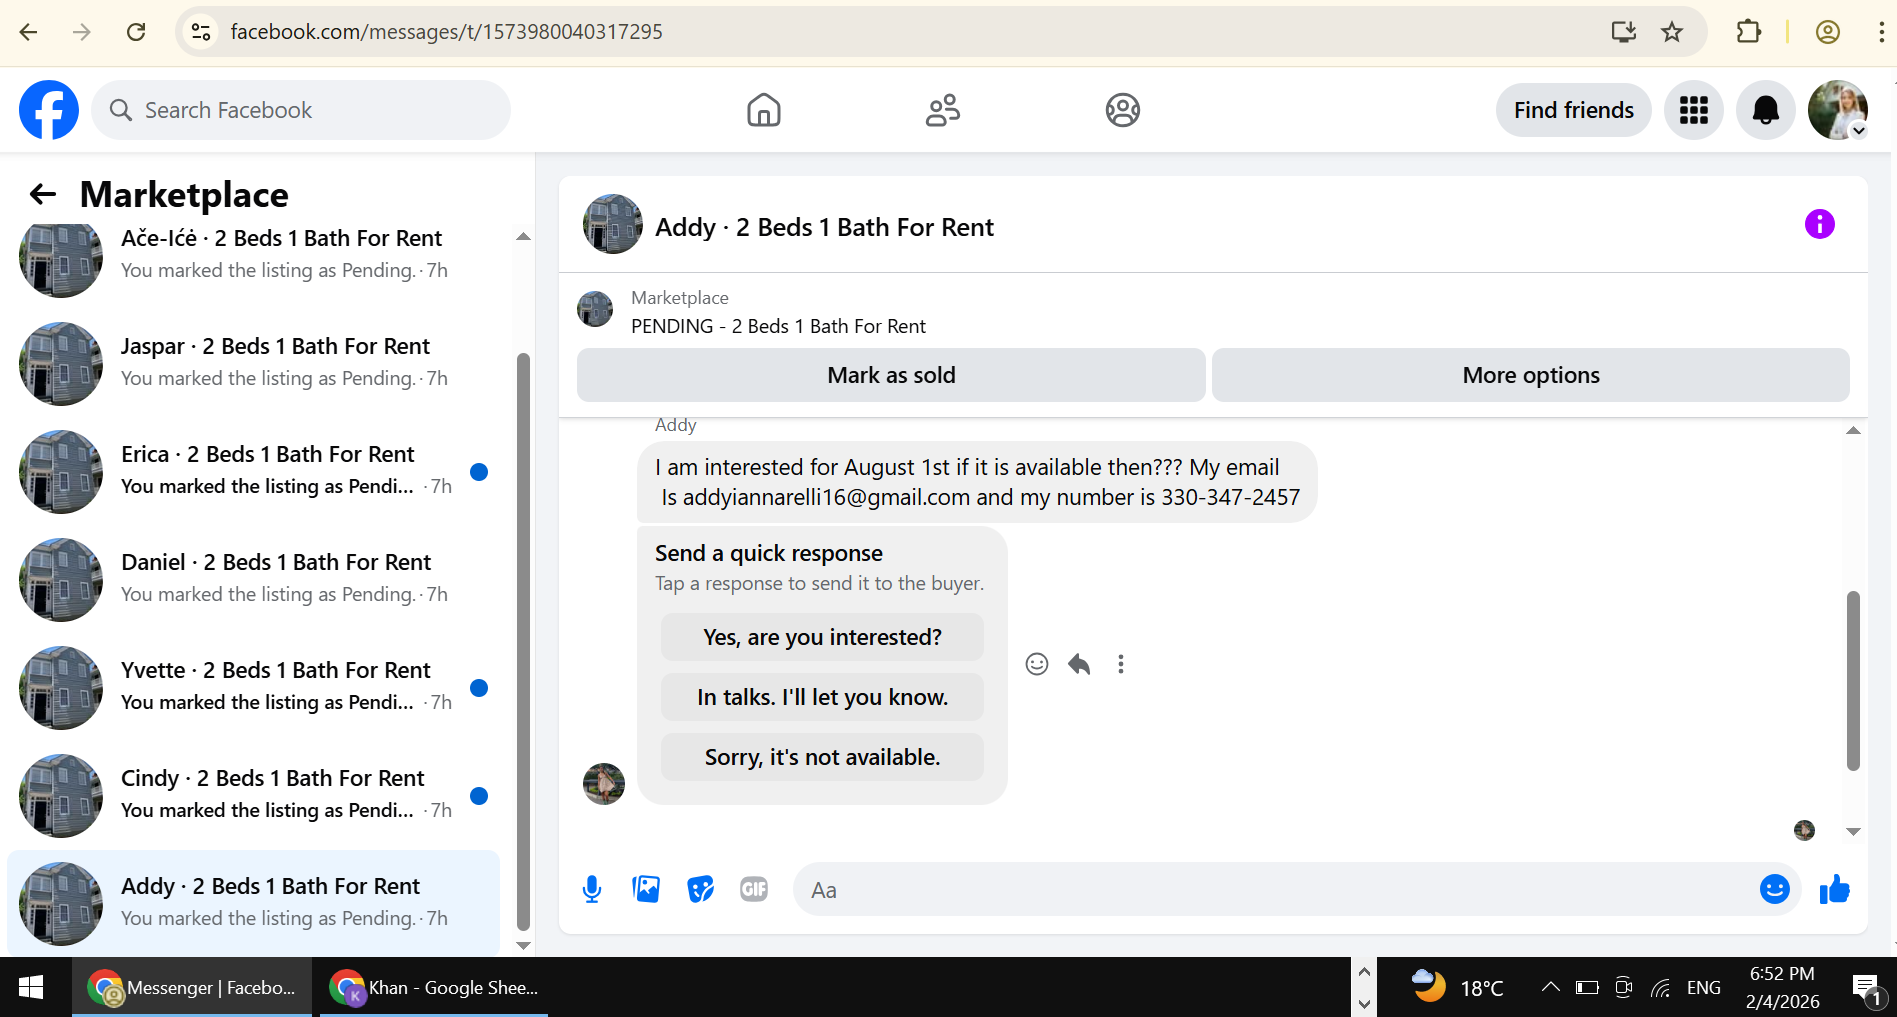Open the browser extensions icon
This screenshot has height=1017, width=1897.
pyautogui.click(x=1749, y=32)
